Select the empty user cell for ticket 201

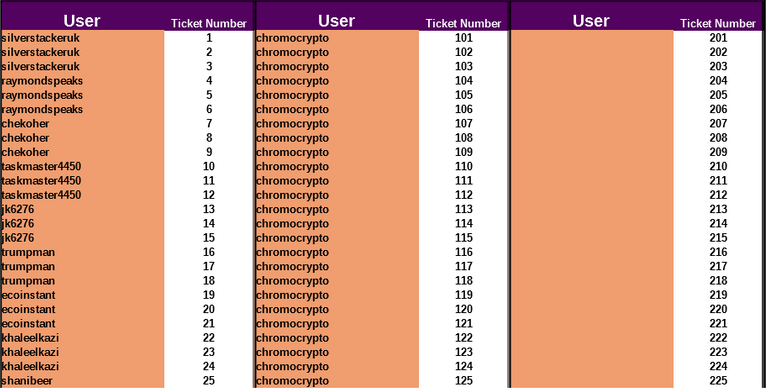(x=592, y=38)
